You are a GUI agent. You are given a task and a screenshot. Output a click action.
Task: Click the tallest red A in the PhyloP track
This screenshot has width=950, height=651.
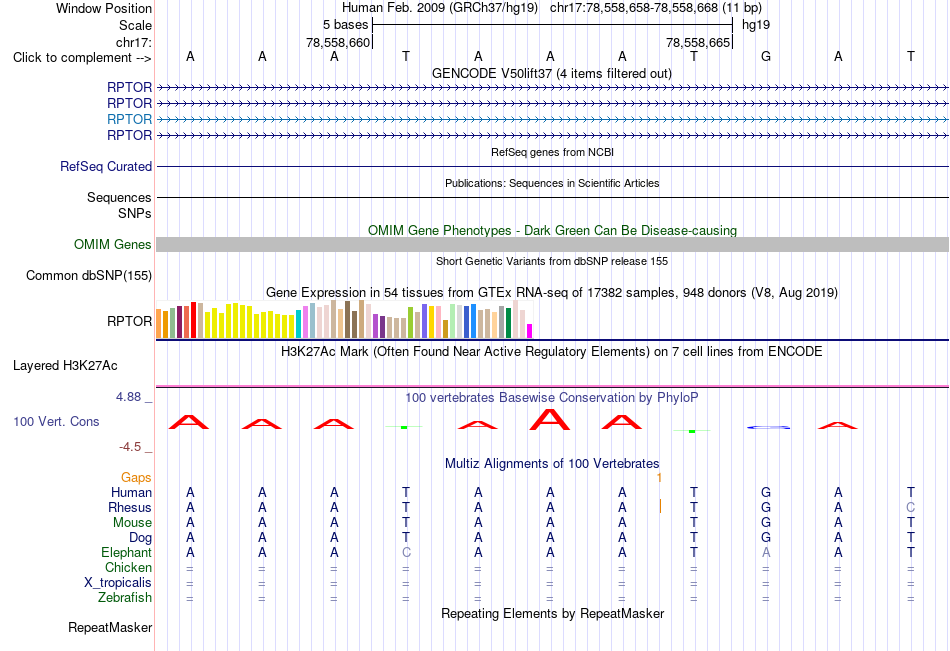(550, 419)
